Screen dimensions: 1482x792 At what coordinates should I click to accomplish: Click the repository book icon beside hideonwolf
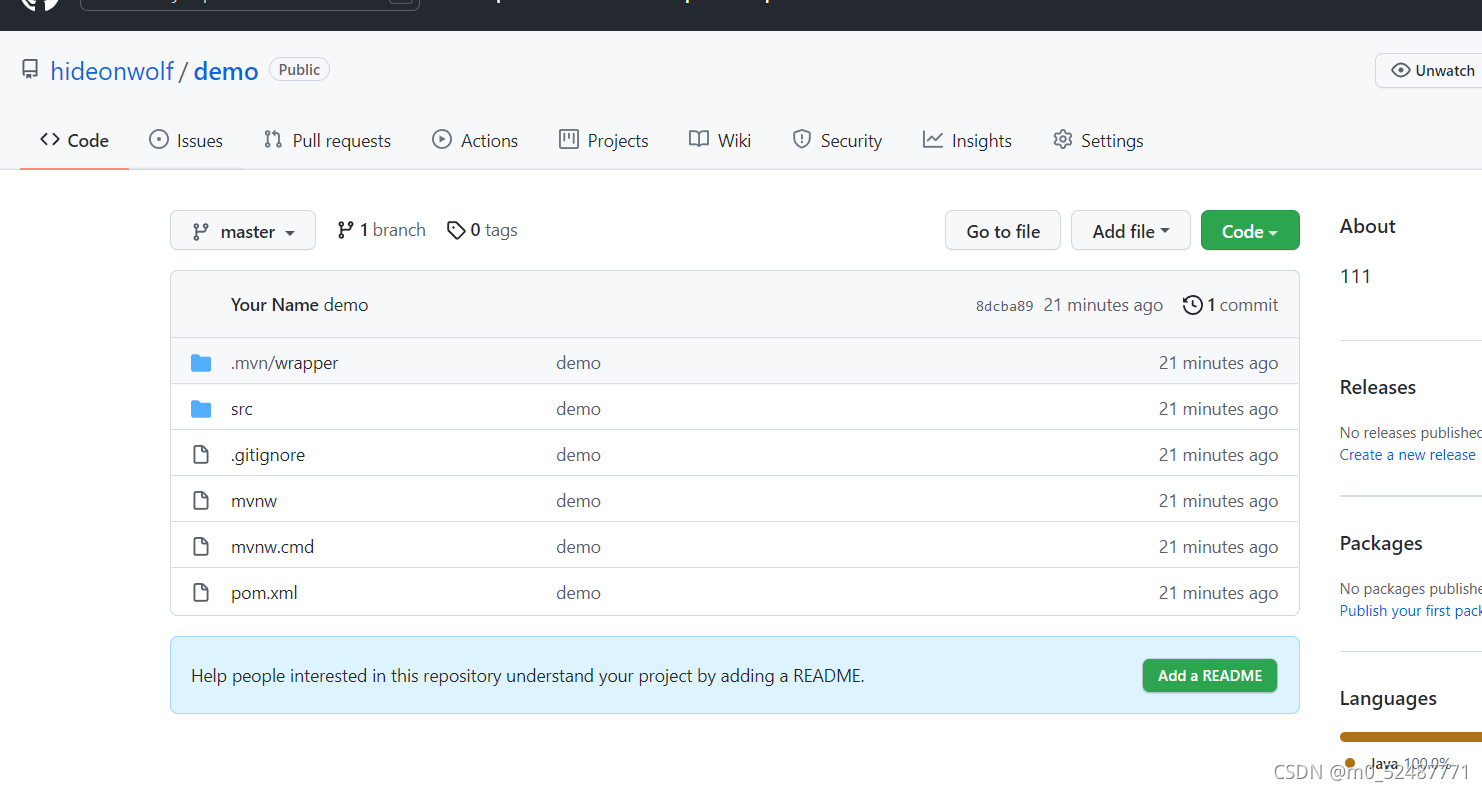click(30, 70)
